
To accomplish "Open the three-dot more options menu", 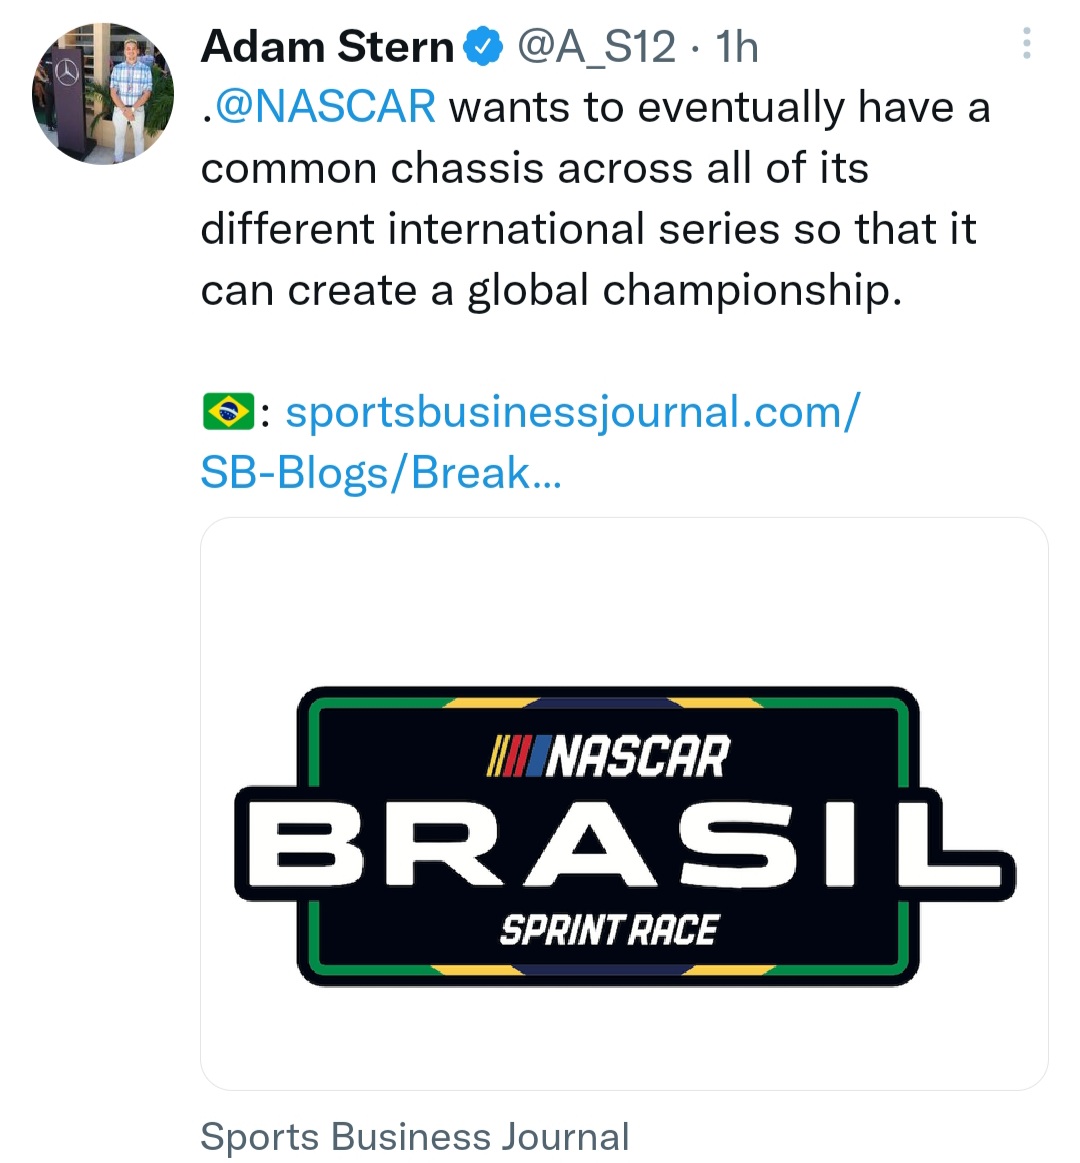I will [x=1027, y=45].
